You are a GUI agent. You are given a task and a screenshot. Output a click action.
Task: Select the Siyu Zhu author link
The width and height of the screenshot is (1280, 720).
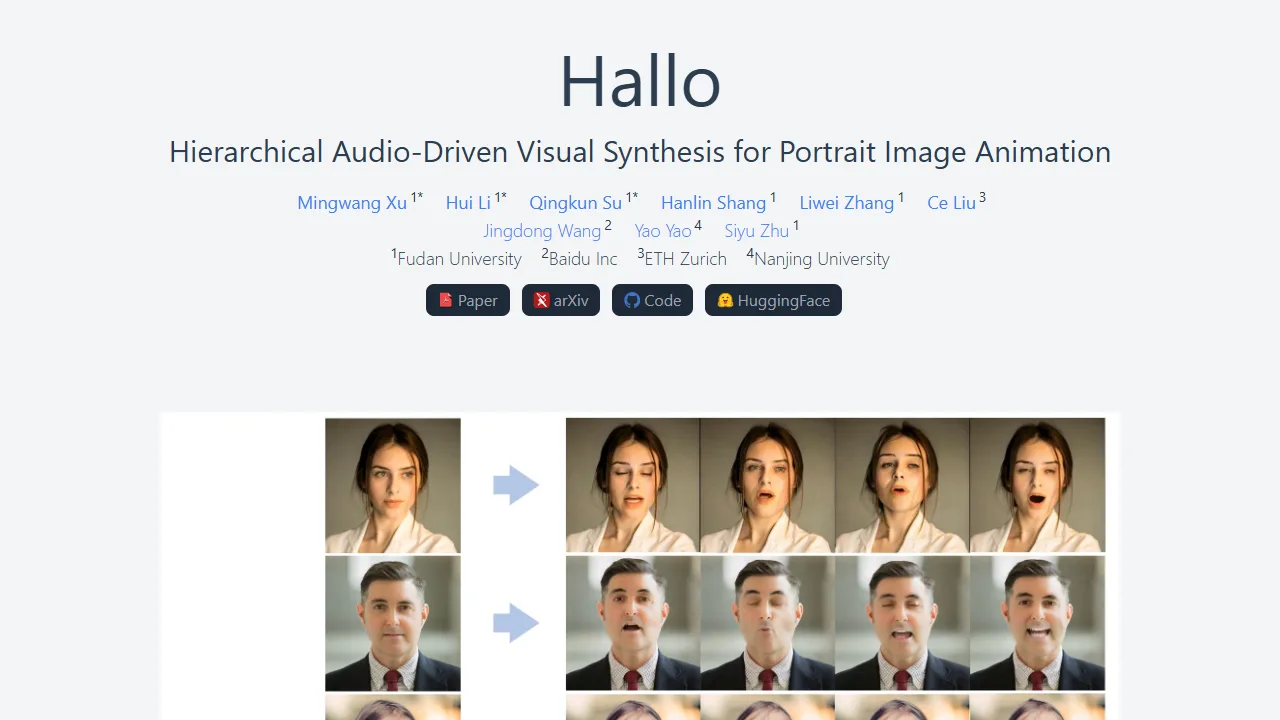pyautogui.click(x=757, y=231)
